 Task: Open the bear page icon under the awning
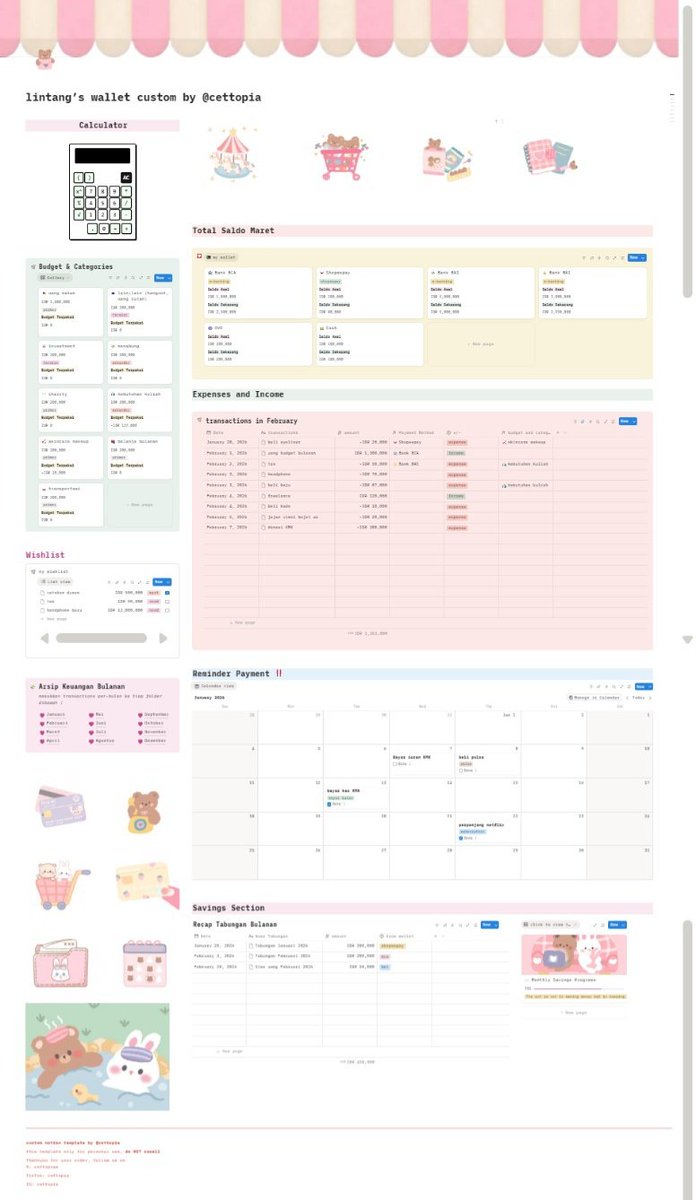pyautogui.click(x=44, y=59)
